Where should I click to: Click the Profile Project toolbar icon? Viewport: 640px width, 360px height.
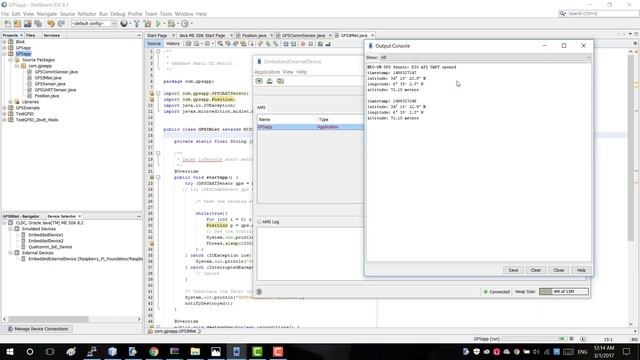(185, 24)
